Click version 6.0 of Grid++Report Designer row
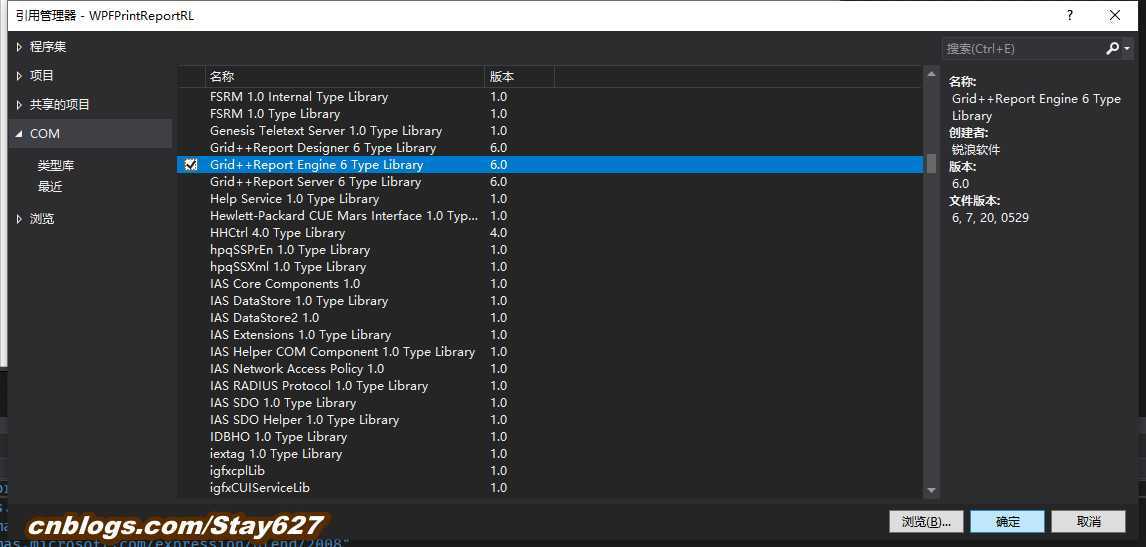This screenshot has width=1146, height=547. [498, 148]
